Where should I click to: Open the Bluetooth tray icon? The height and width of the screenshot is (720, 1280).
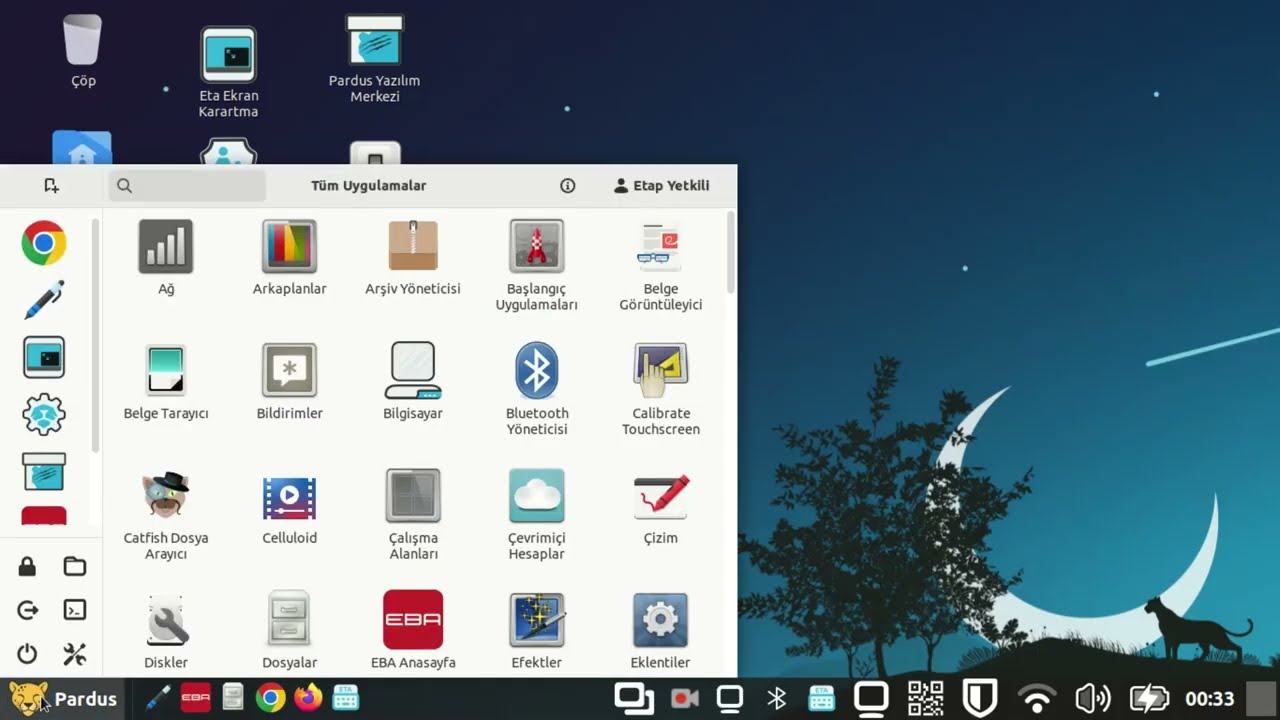pos(776,698)
